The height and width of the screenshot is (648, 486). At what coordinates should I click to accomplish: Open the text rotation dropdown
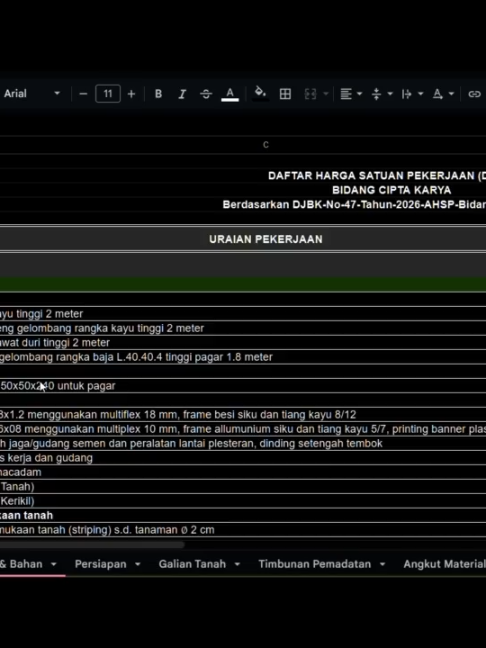tap(443, 94)
